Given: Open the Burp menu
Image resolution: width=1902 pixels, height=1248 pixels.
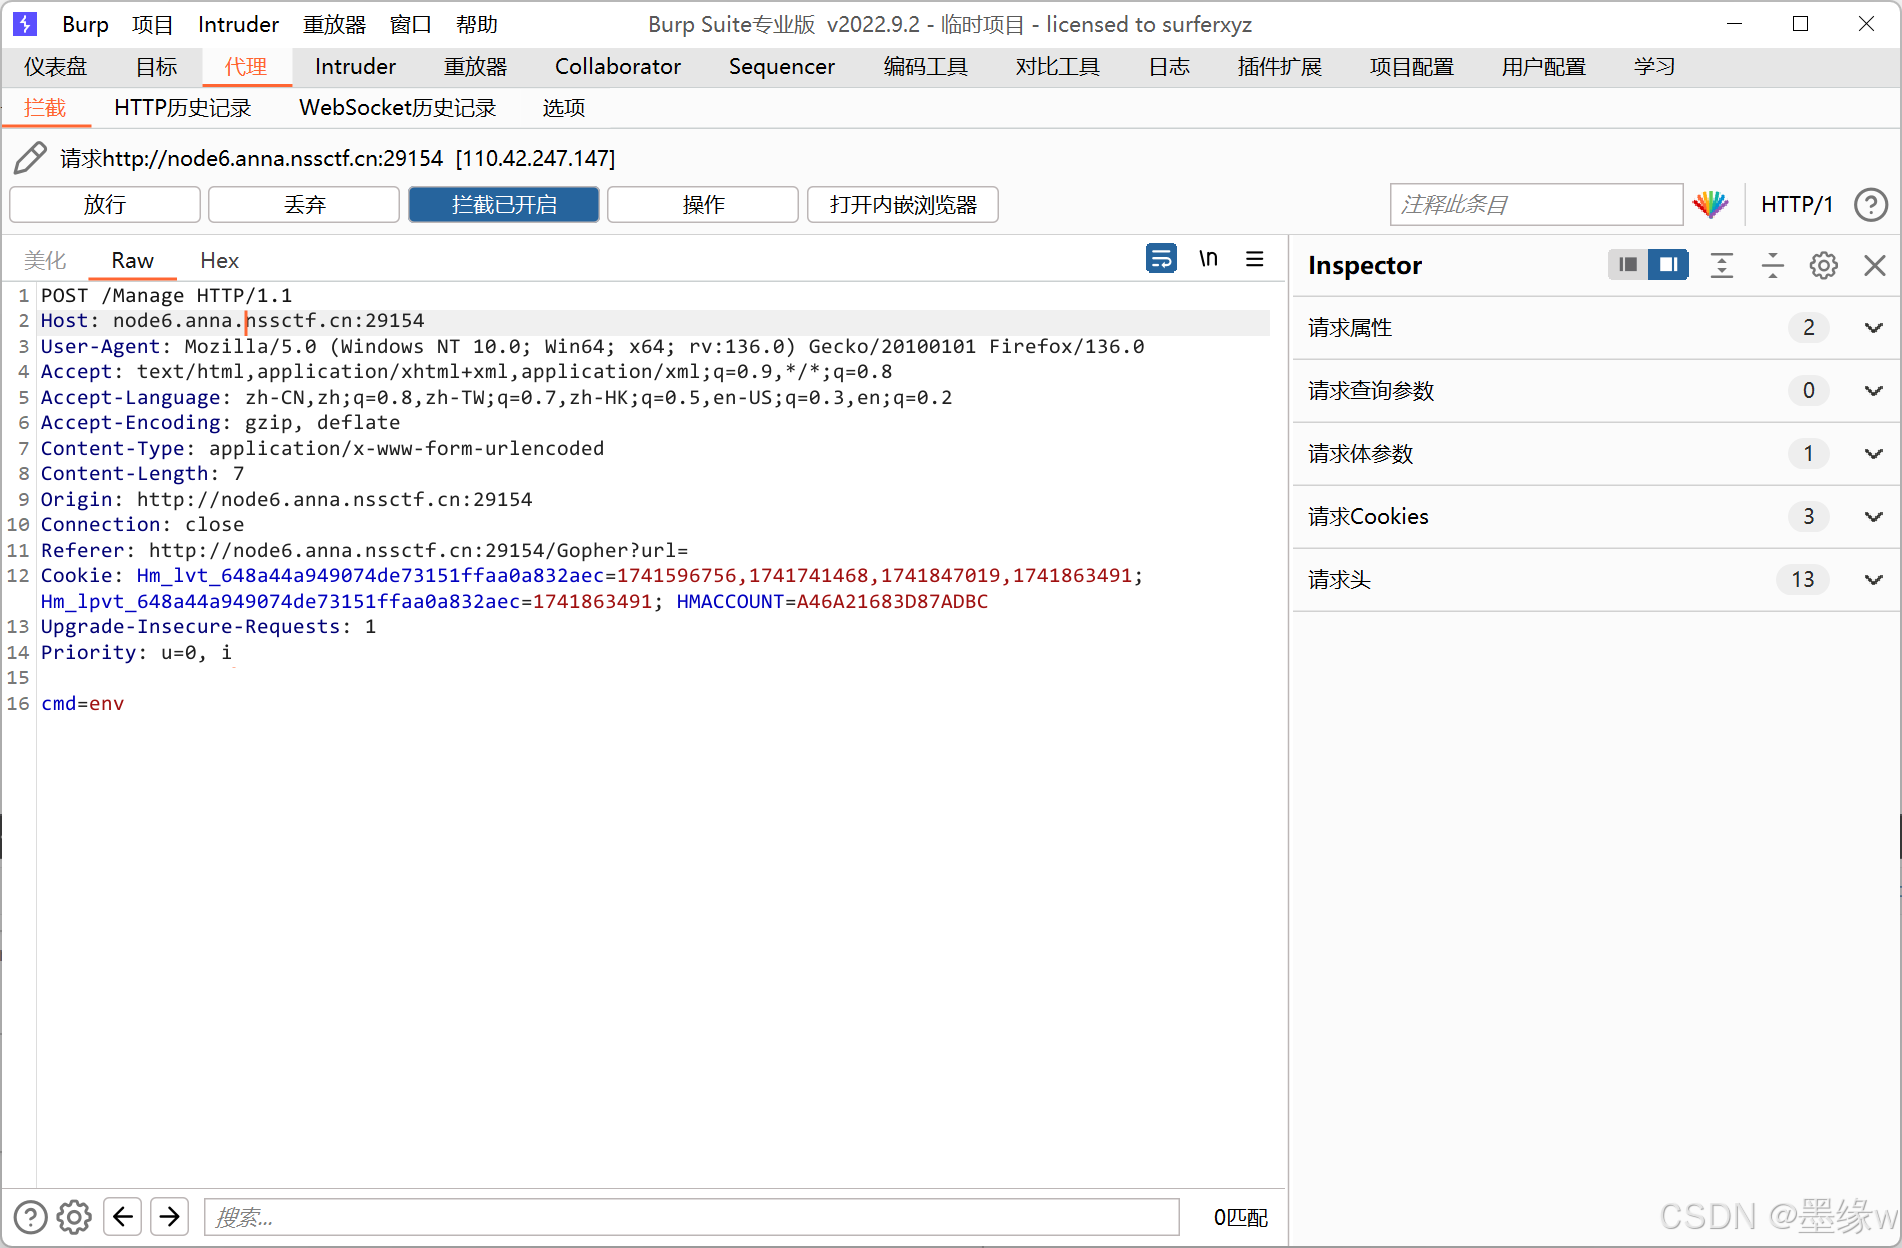Looking at the screenshot, I should (x=85, y=24).
